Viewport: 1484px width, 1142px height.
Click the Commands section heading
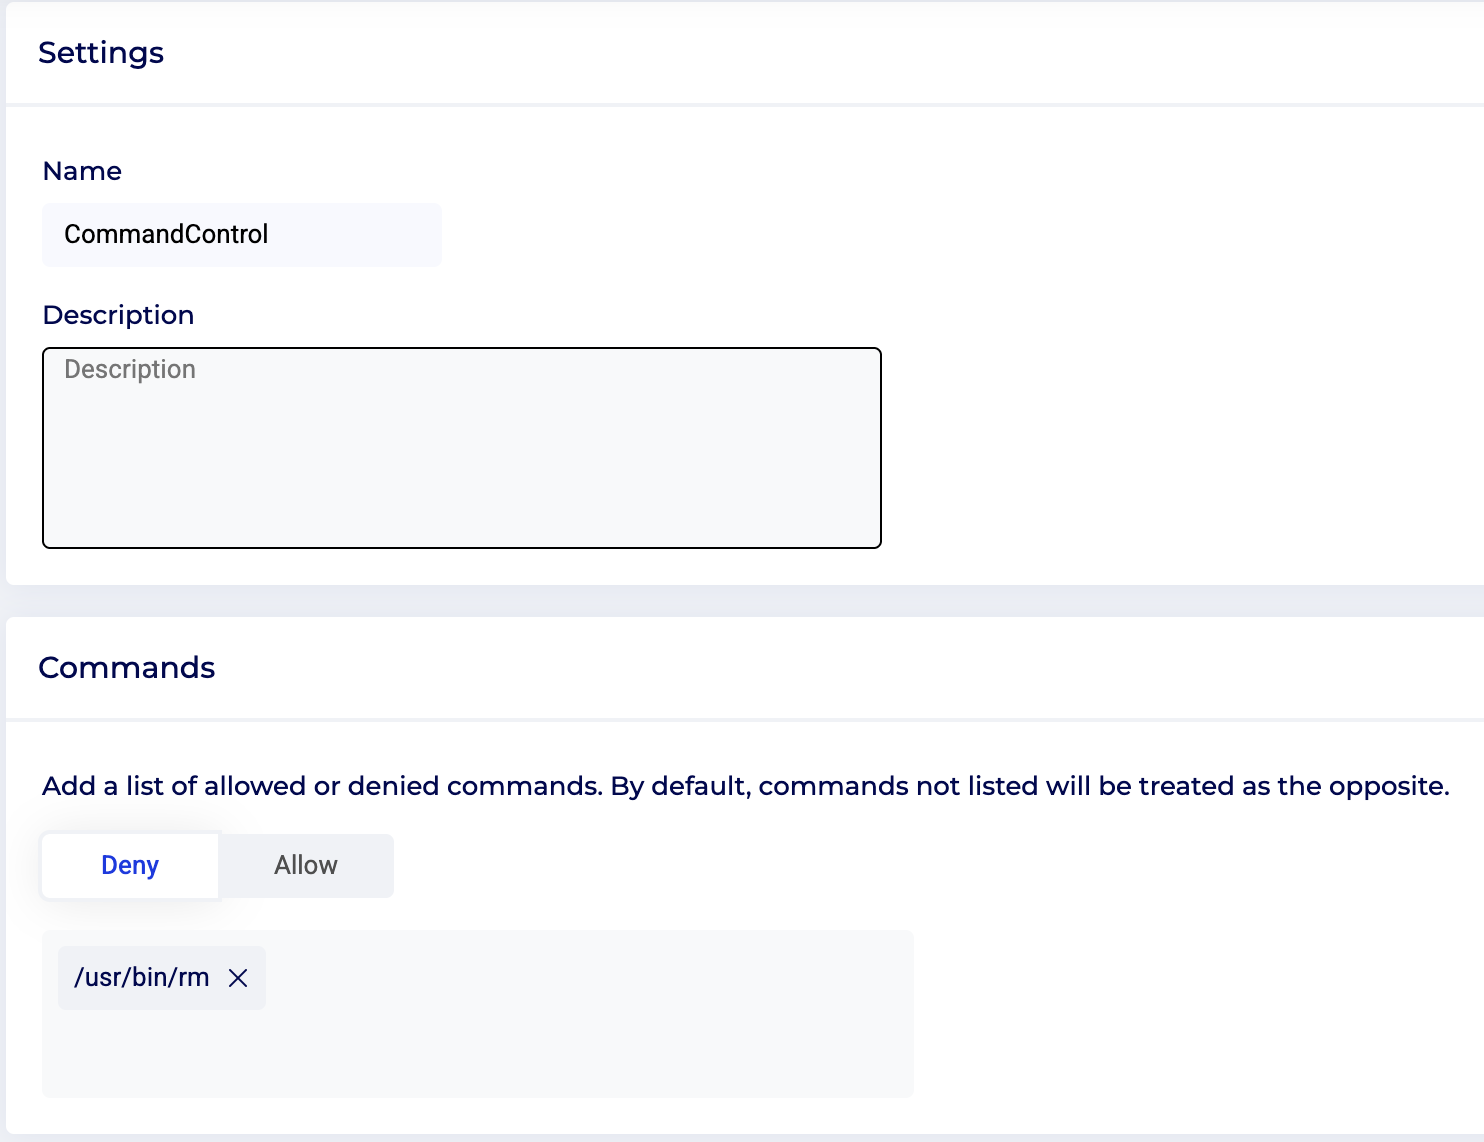[127, 668]
